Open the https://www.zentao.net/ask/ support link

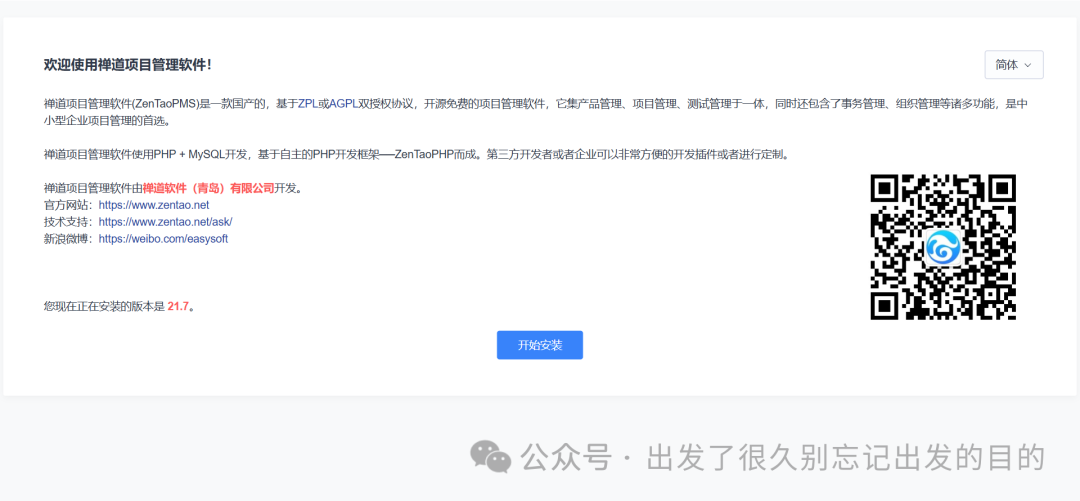tap(165, 222)
